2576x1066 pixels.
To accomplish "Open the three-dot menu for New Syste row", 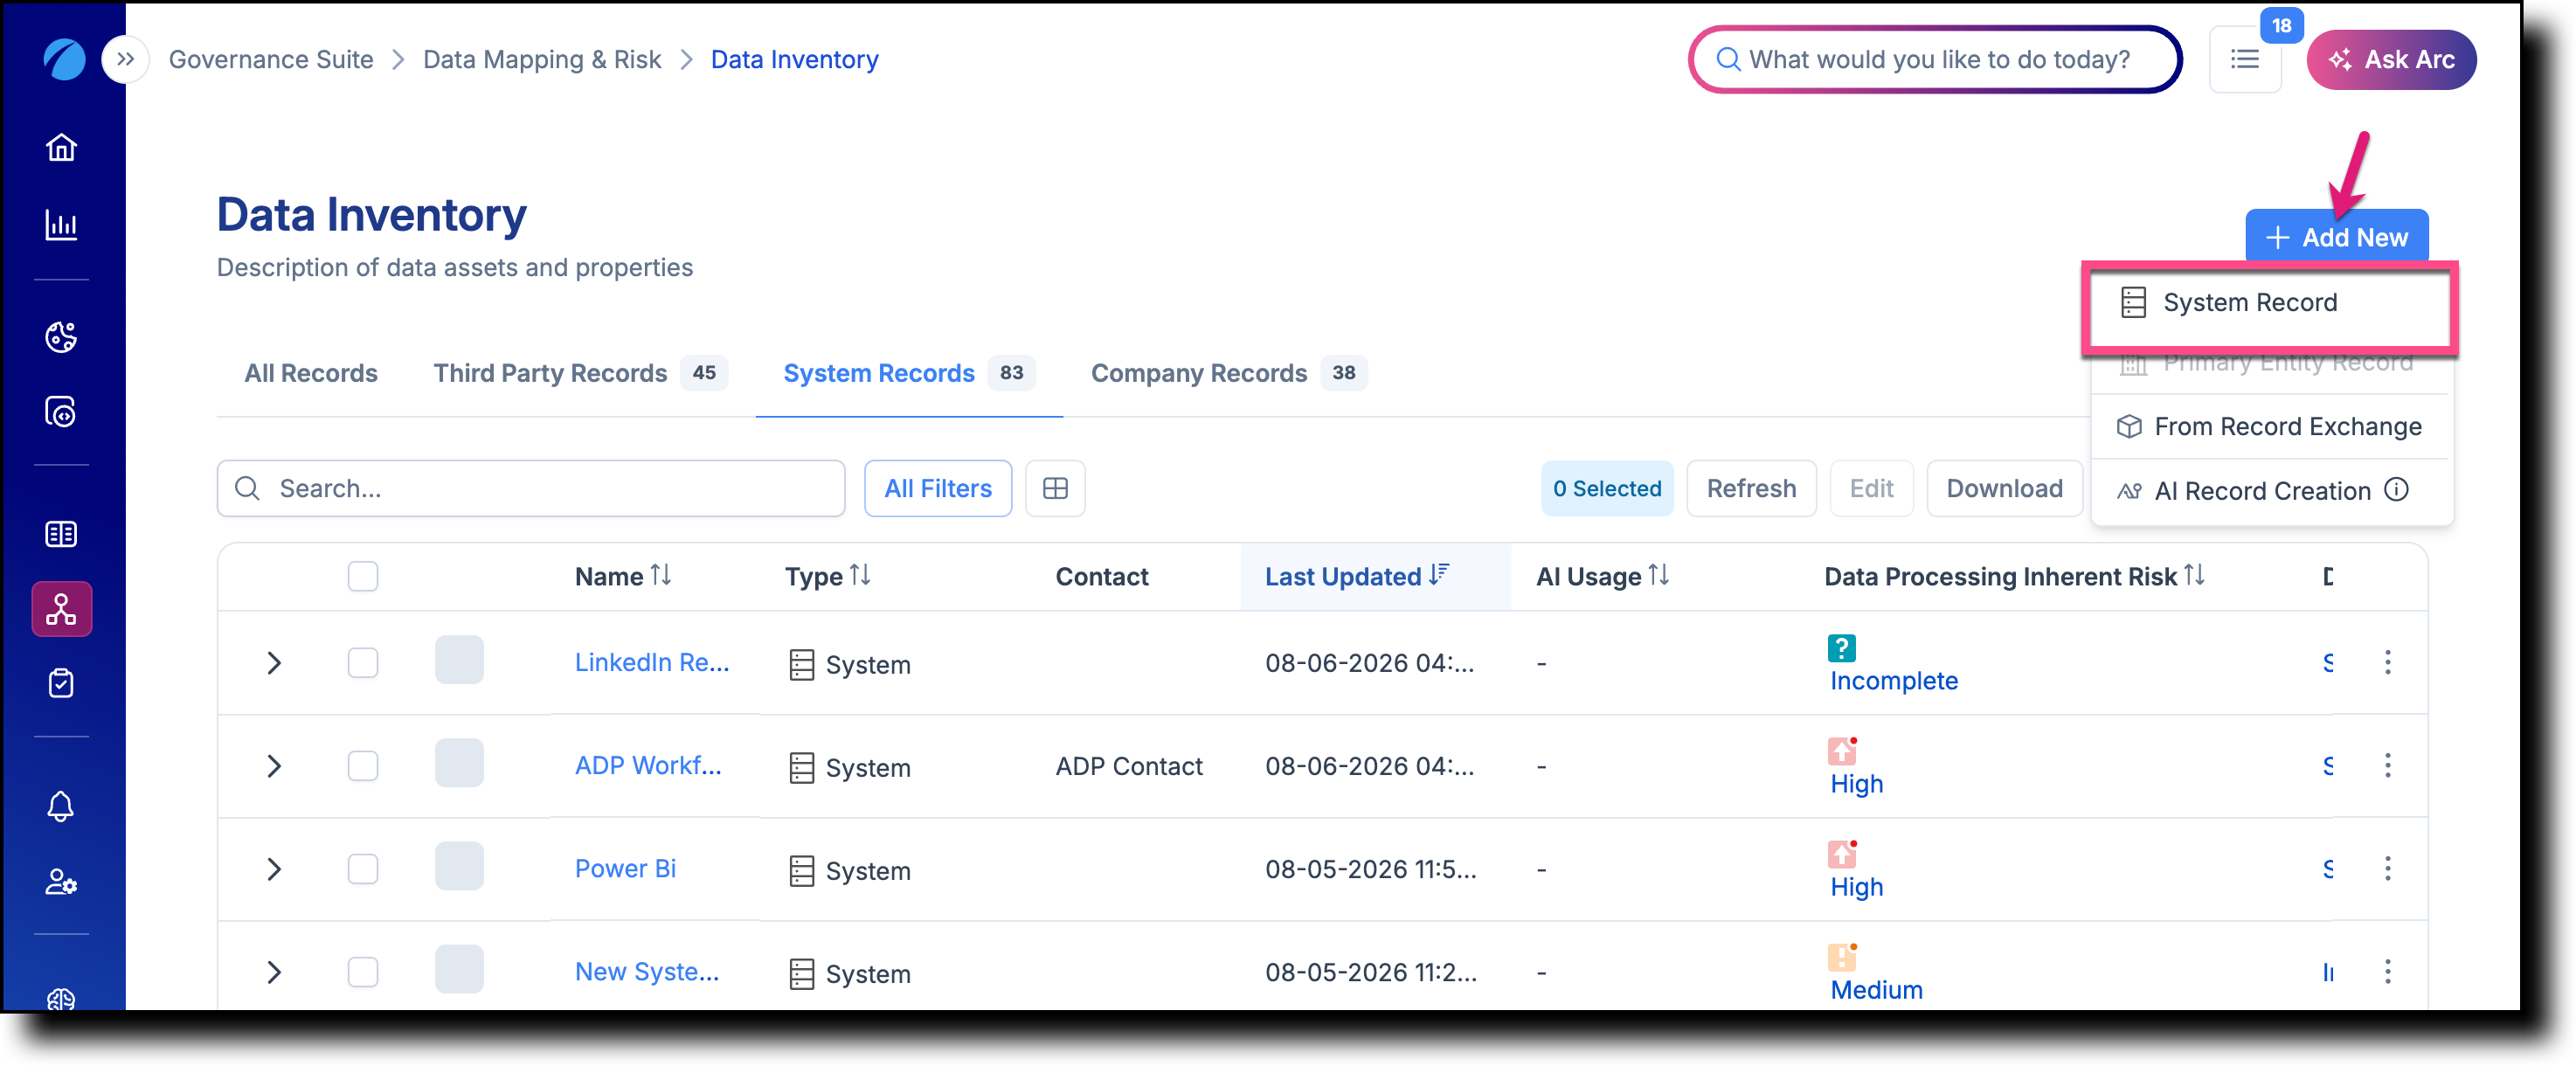I will [2387, 971].
